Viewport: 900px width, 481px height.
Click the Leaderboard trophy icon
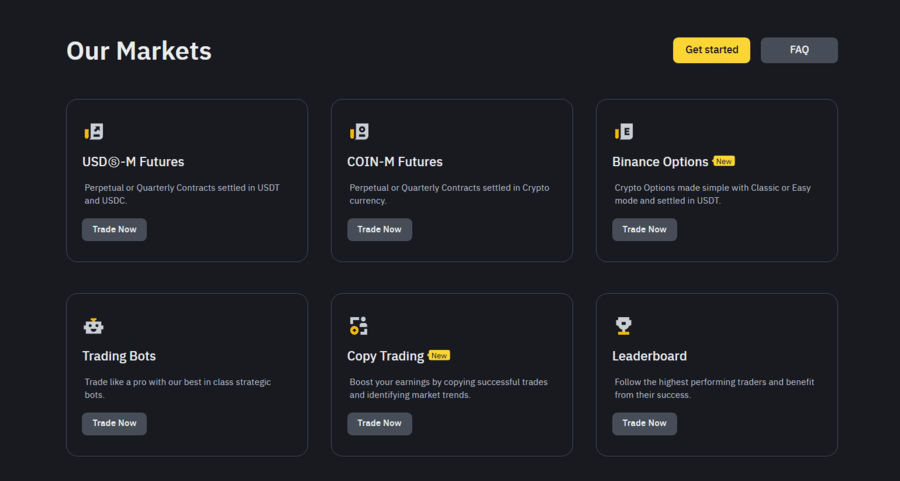[623, 326]
